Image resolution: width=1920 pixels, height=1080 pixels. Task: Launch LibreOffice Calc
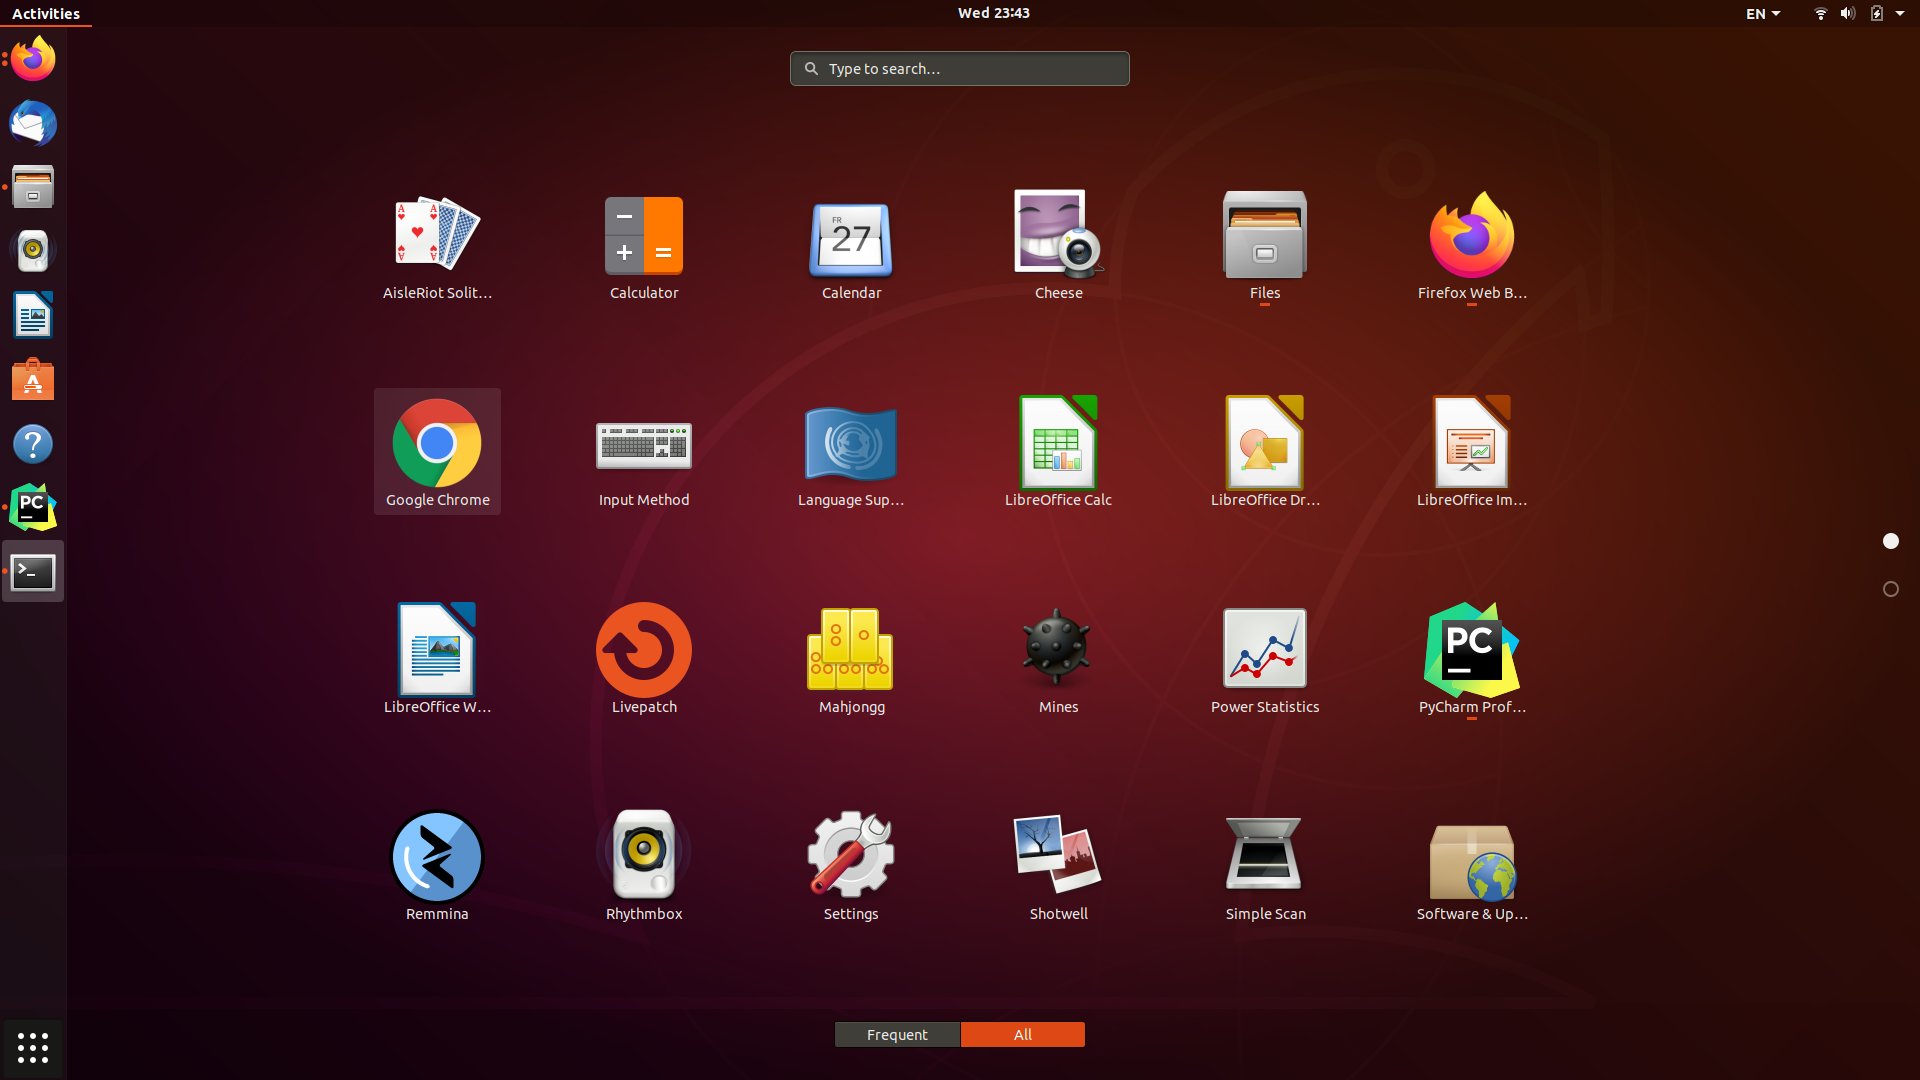[x=1058, y=450]
